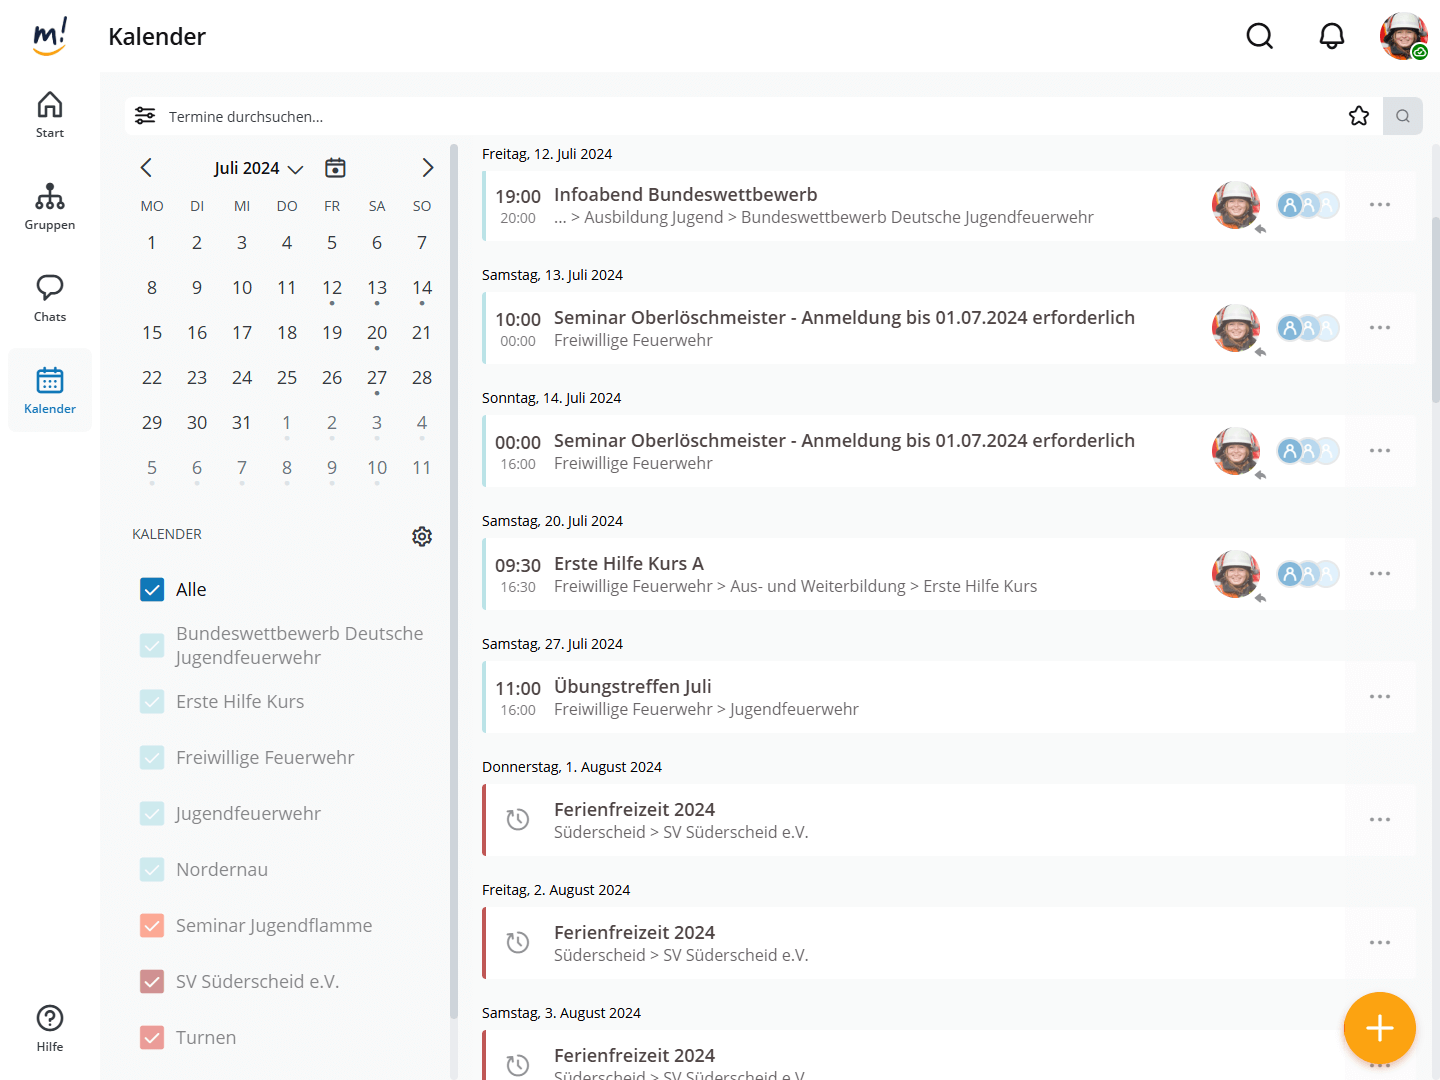Open the filter options icon in the search bar
Viewport: 1440px width, 1080px height.
145,116
